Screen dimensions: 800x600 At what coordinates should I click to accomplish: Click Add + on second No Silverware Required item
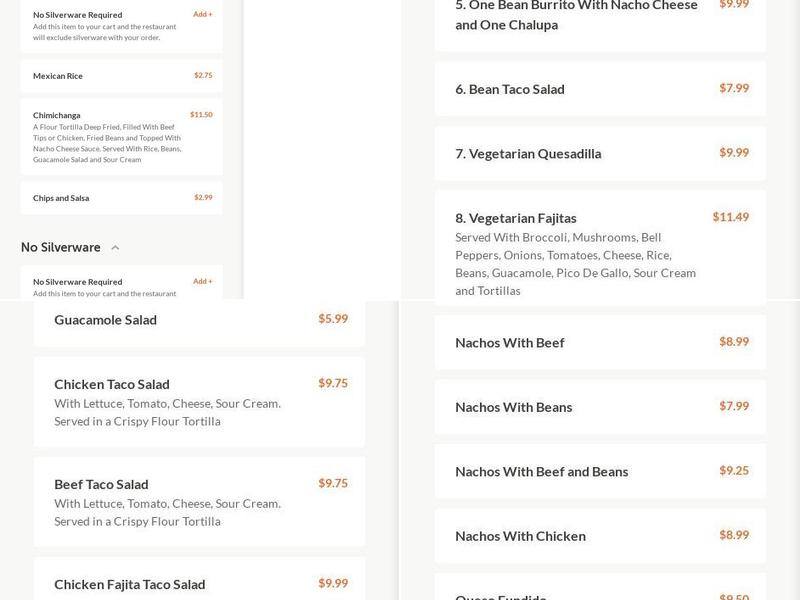[x=204, y=281]
